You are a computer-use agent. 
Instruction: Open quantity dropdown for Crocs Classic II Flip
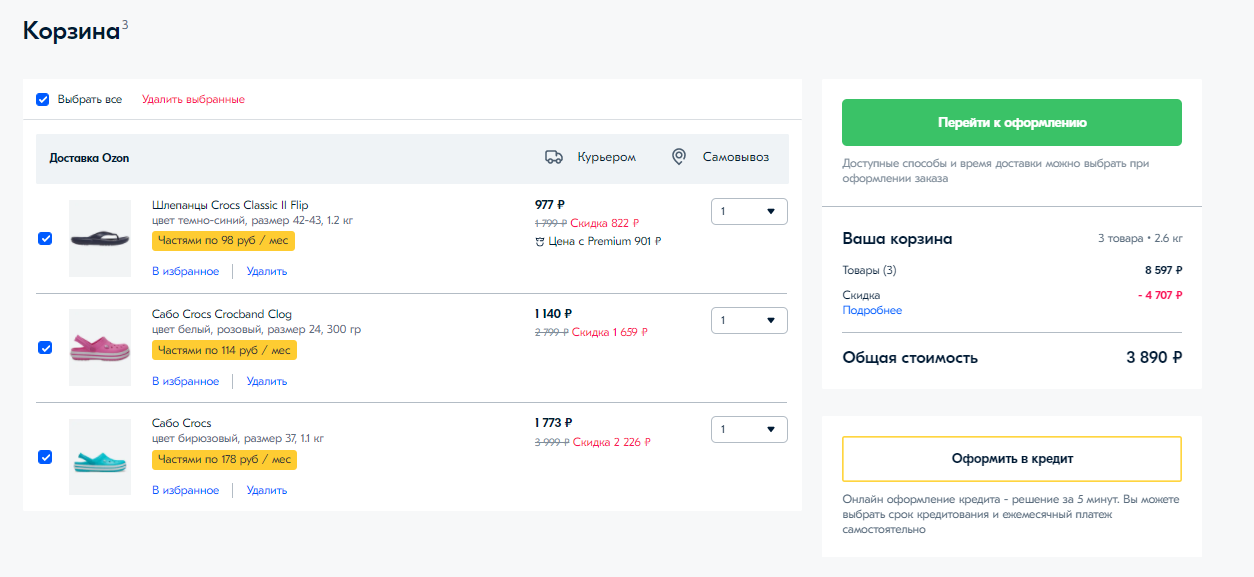click(749, 212)
